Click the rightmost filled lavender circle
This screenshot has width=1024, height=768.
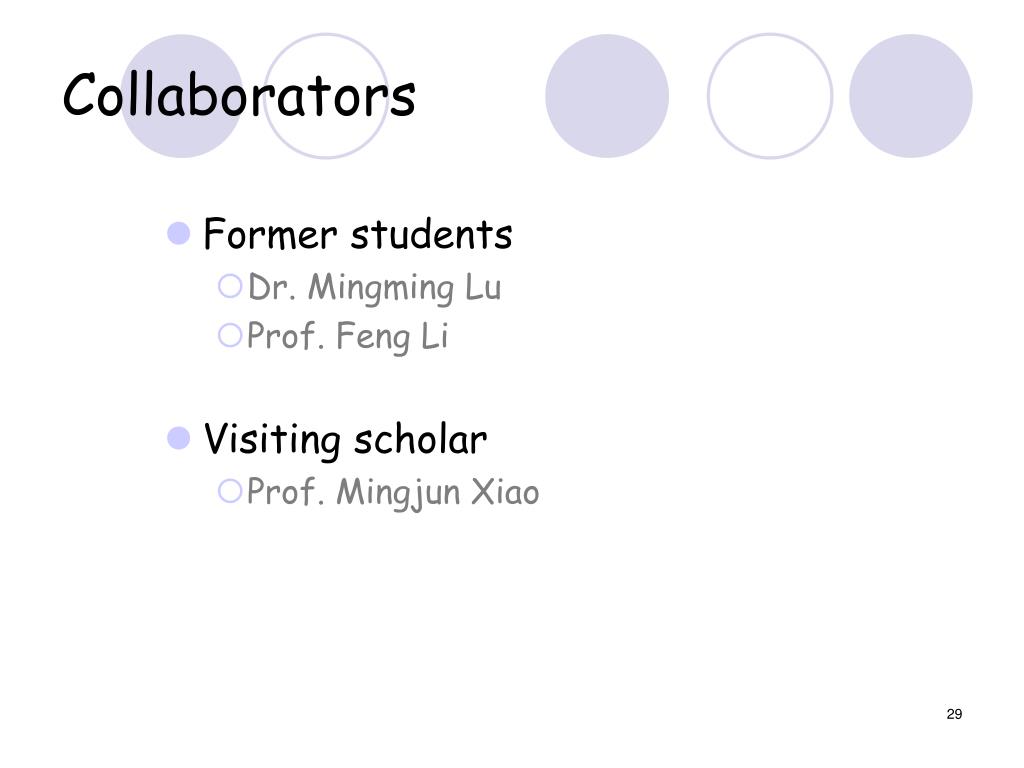(x=910, y=96)
